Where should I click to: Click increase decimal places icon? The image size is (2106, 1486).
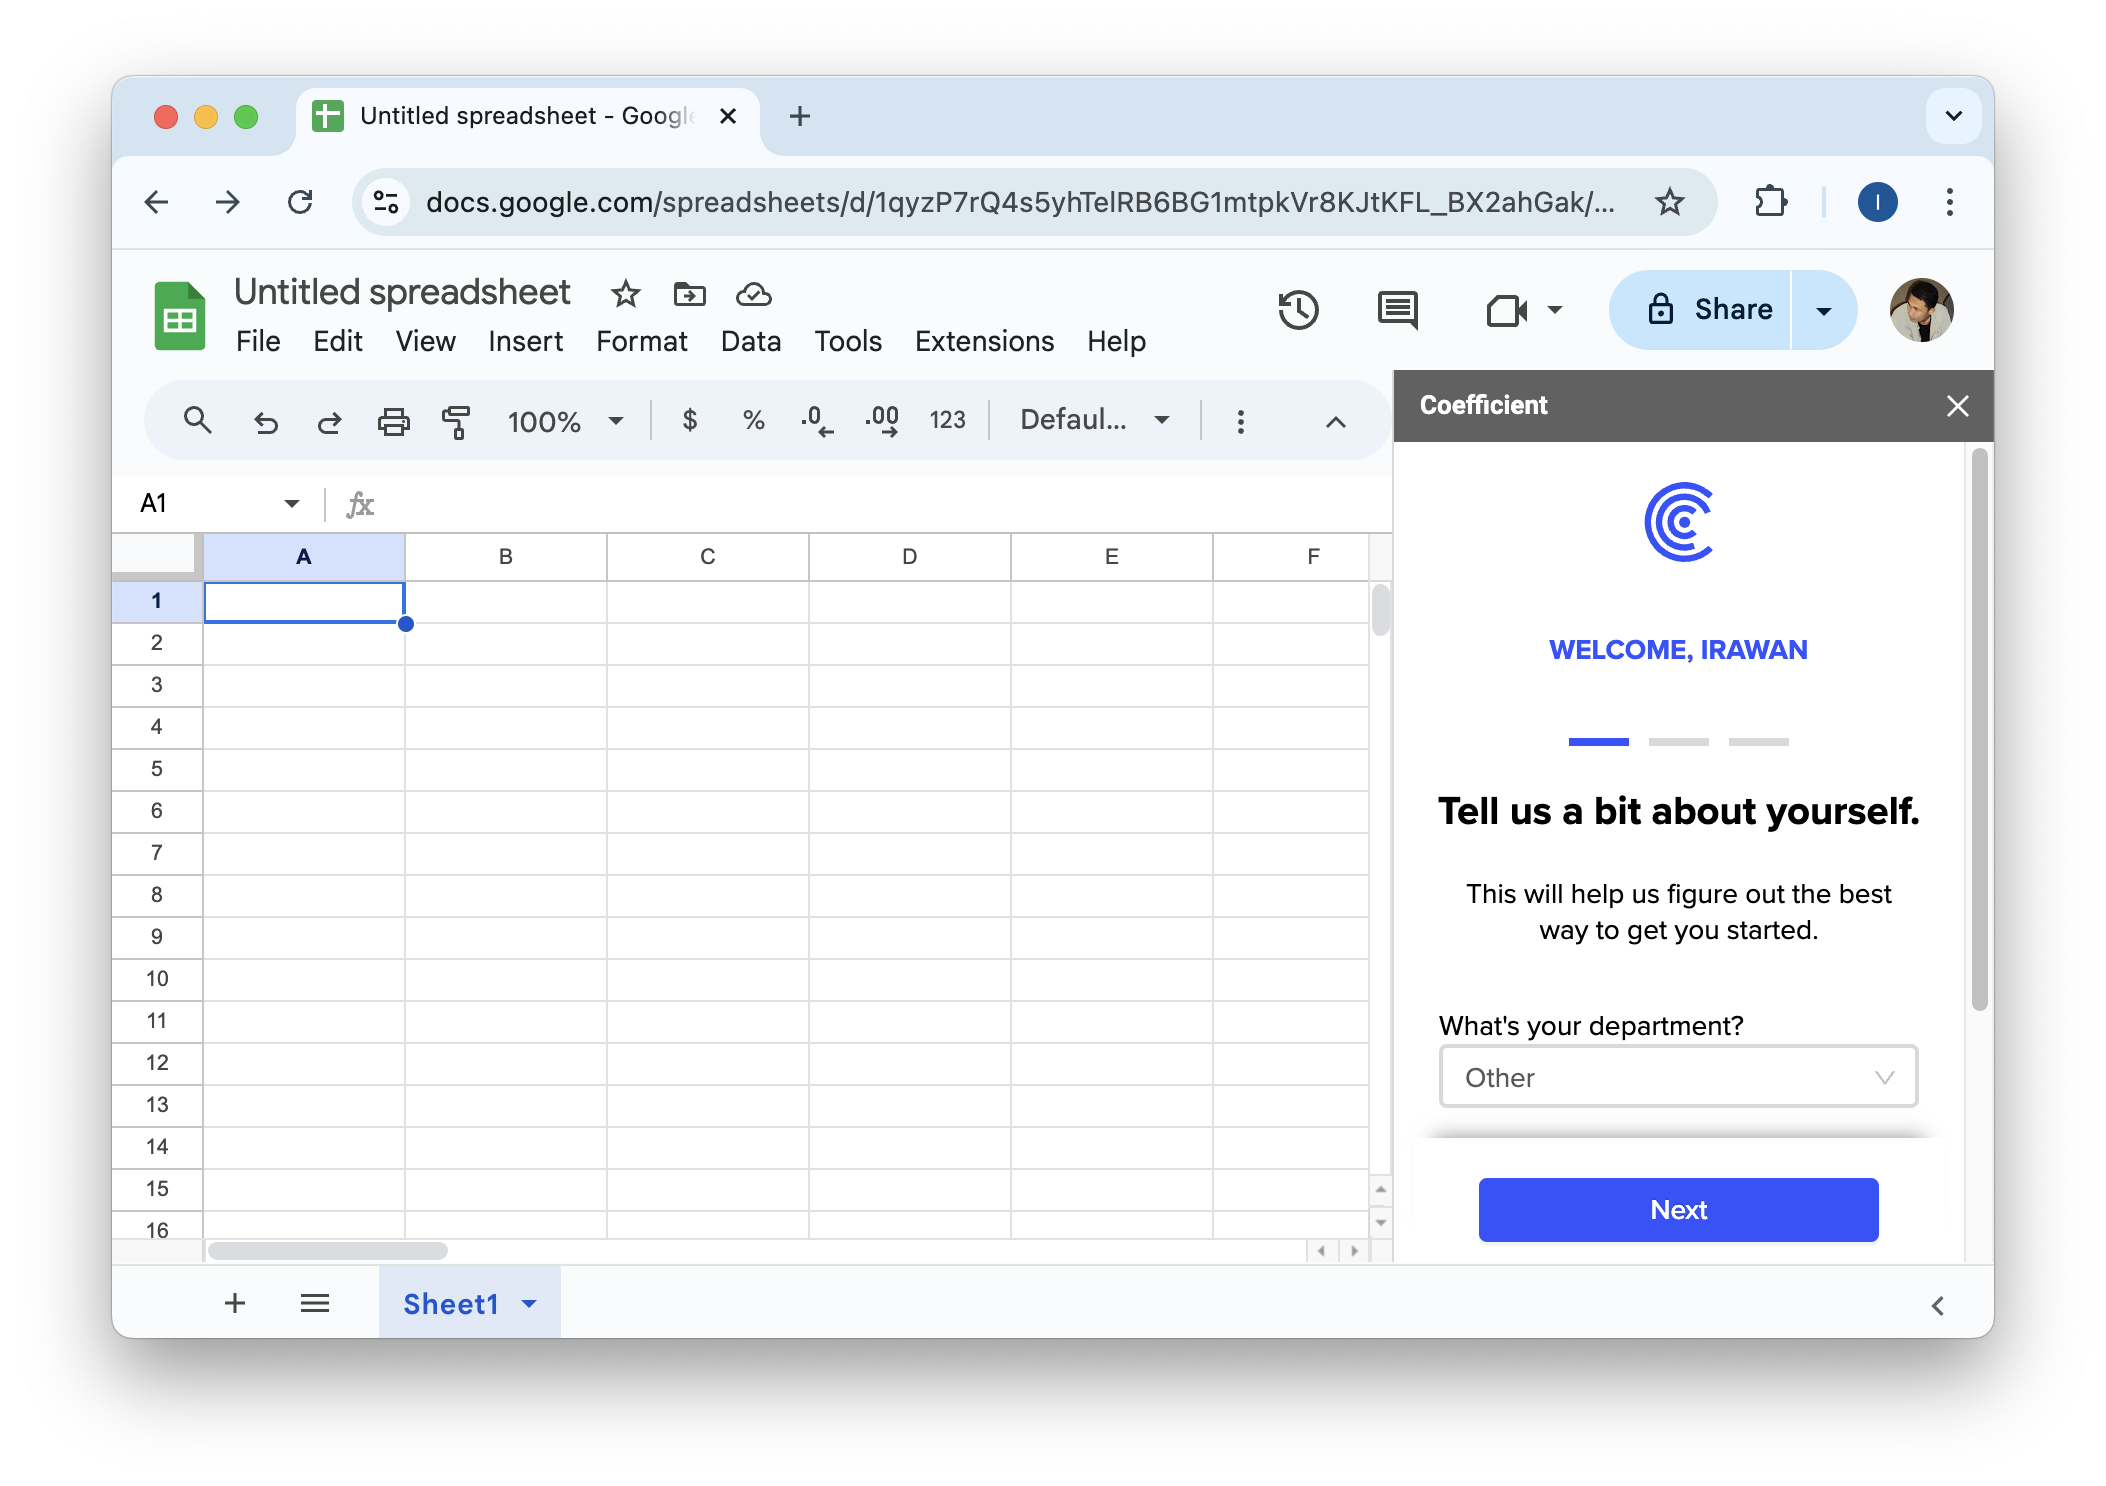(x=882, y=421)
